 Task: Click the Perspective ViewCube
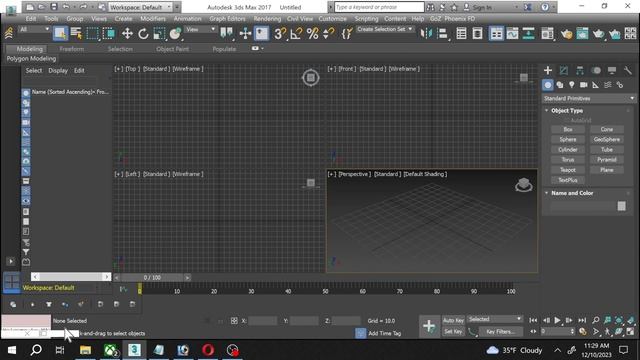[x=524, y=185]
